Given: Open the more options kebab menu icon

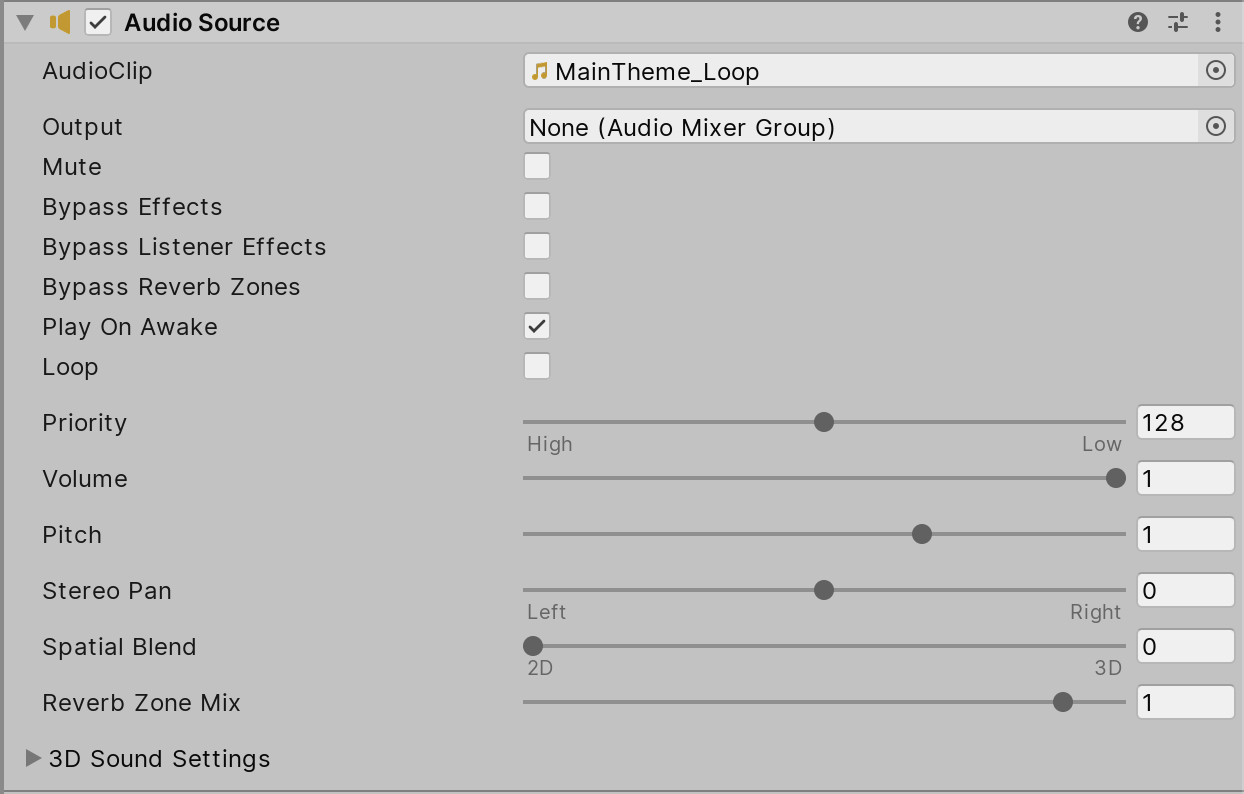Looking at the screenshot, I should pos(1220,21).
